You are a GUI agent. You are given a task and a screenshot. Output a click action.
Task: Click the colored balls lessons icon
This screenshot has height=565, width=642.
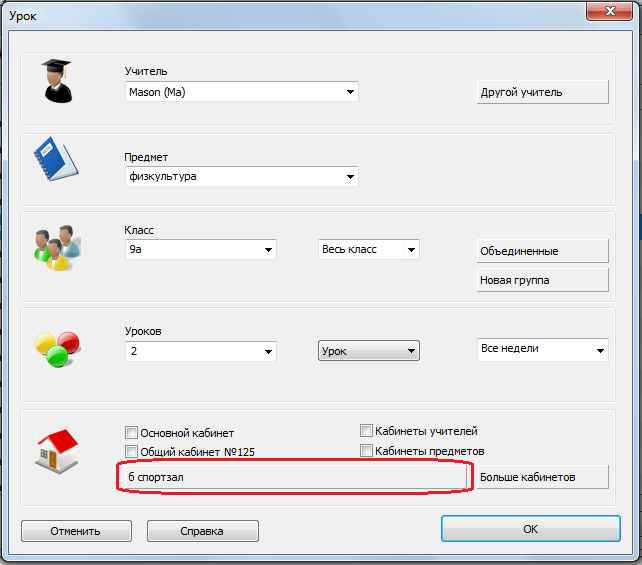tap(57, 347)
